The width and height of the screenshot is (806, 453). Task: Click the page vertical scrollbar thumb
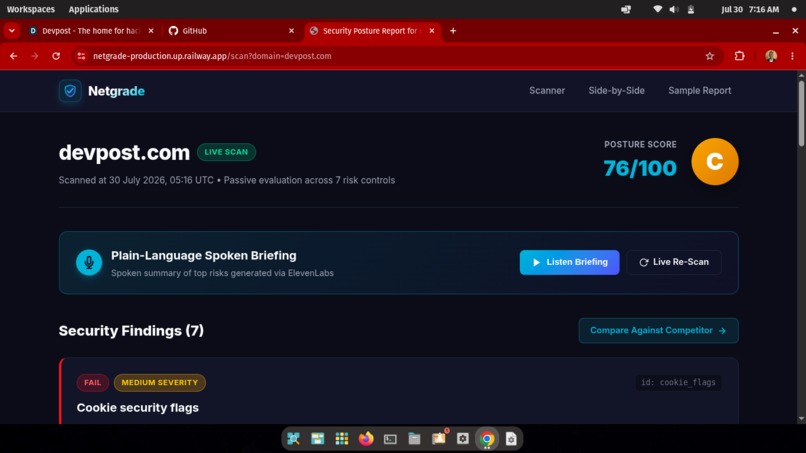tap(801, 113)
